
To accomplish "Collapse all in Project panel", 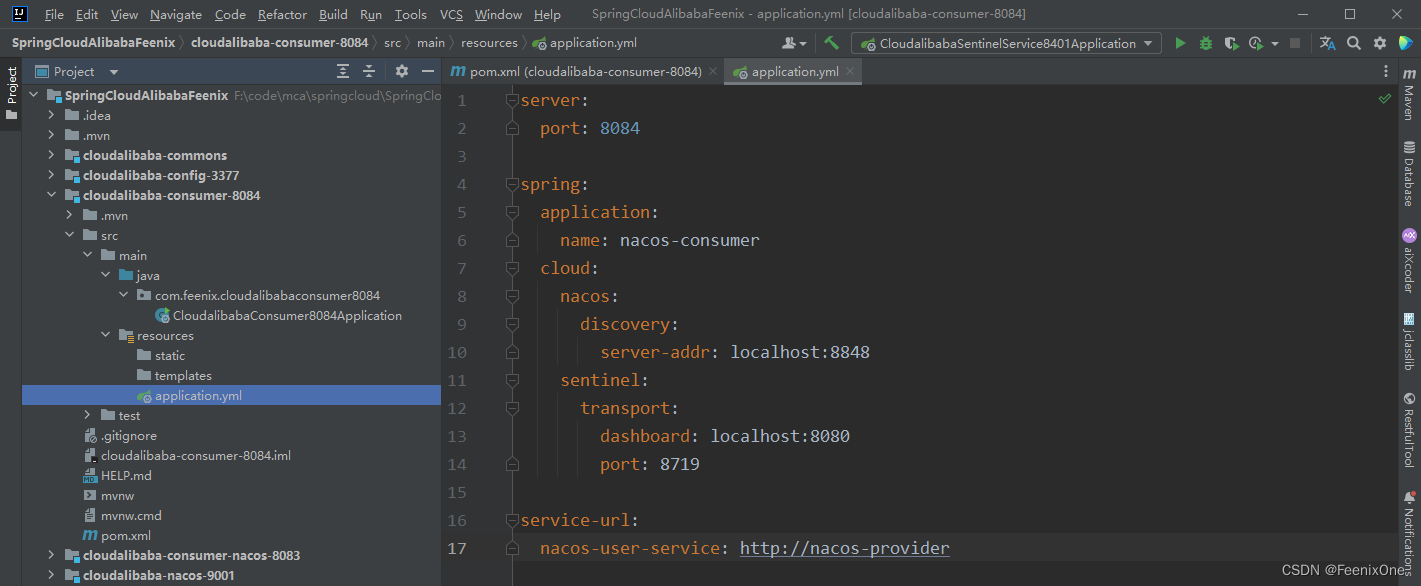I will (x=369, y=71).
